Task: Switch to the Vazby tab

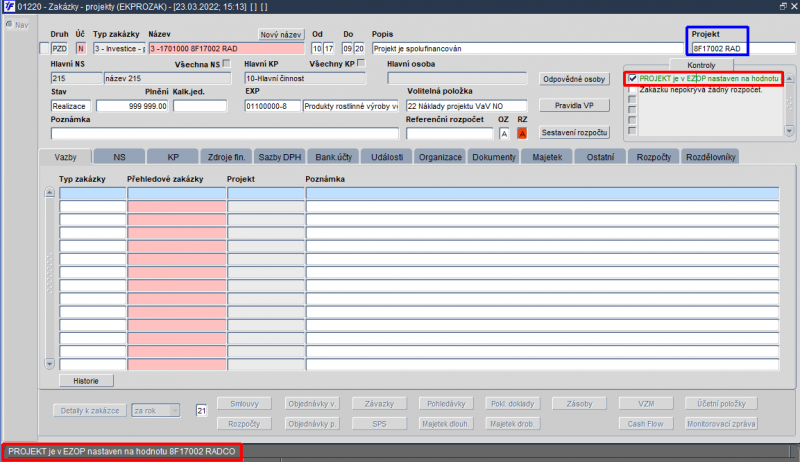Action: tap(65, 157)
